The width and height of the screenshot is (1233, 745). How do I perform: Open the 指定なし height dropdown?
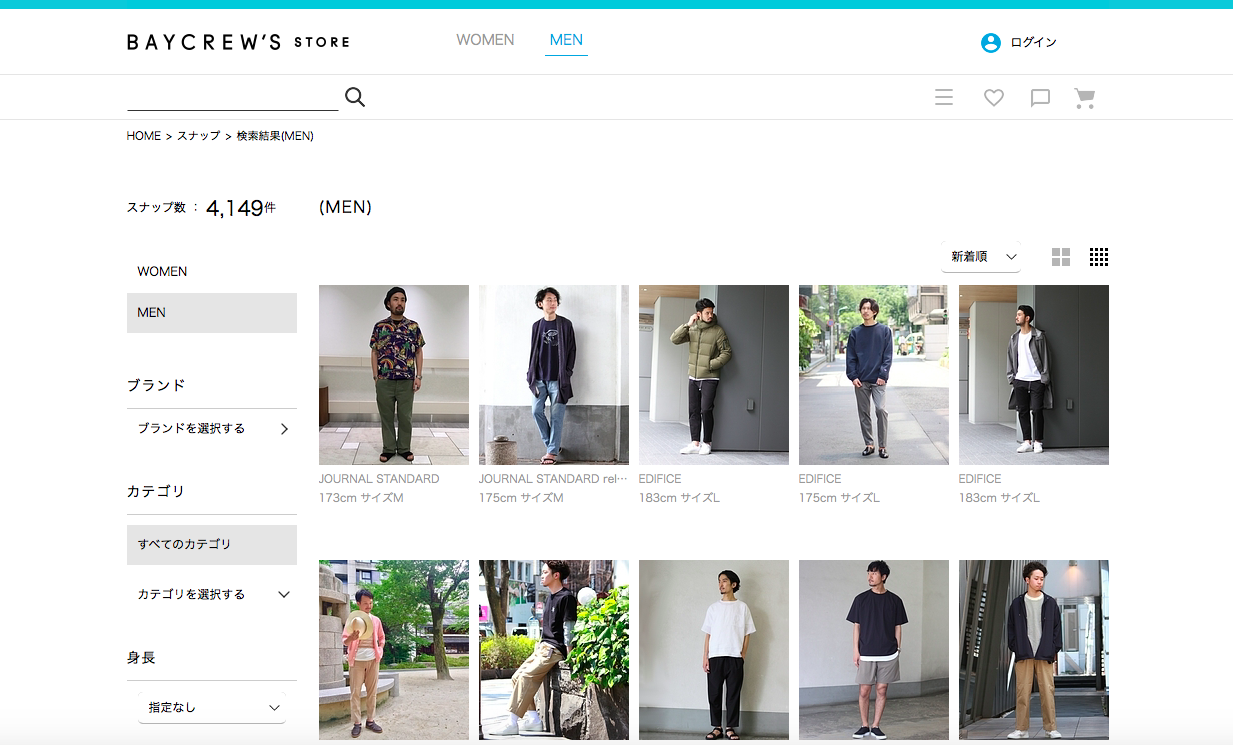coord(211,707)
